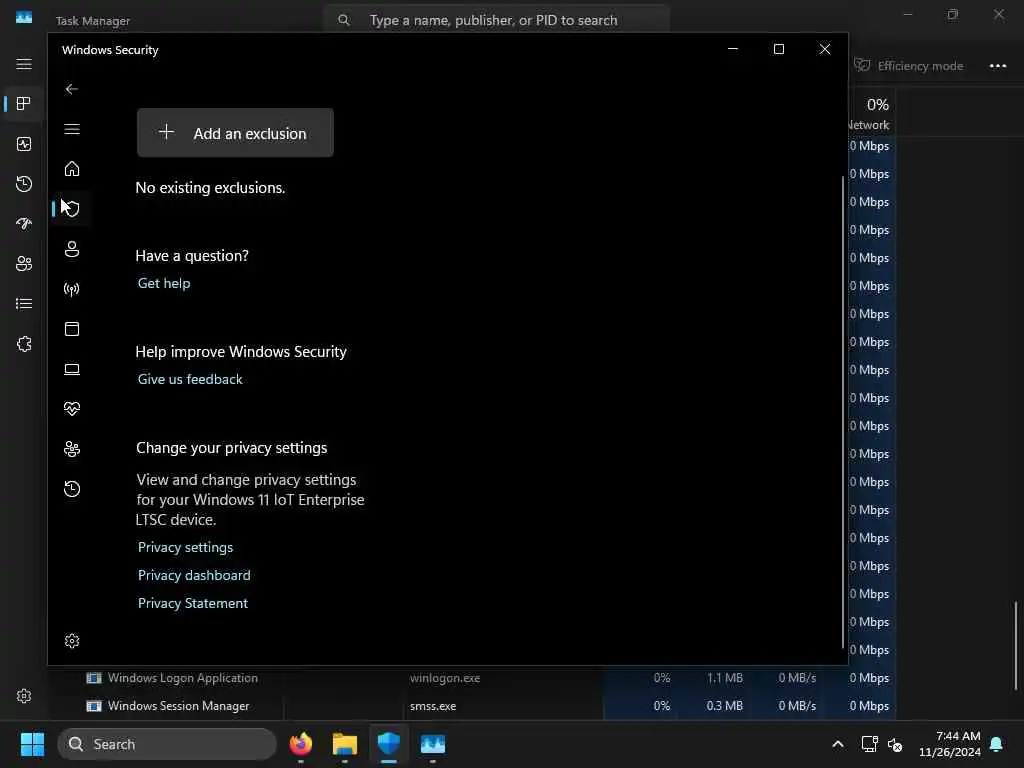The width and height of the screenshot is (1024, 768).
Task: Select Task Manager Users icon
Action: (24, 264)
